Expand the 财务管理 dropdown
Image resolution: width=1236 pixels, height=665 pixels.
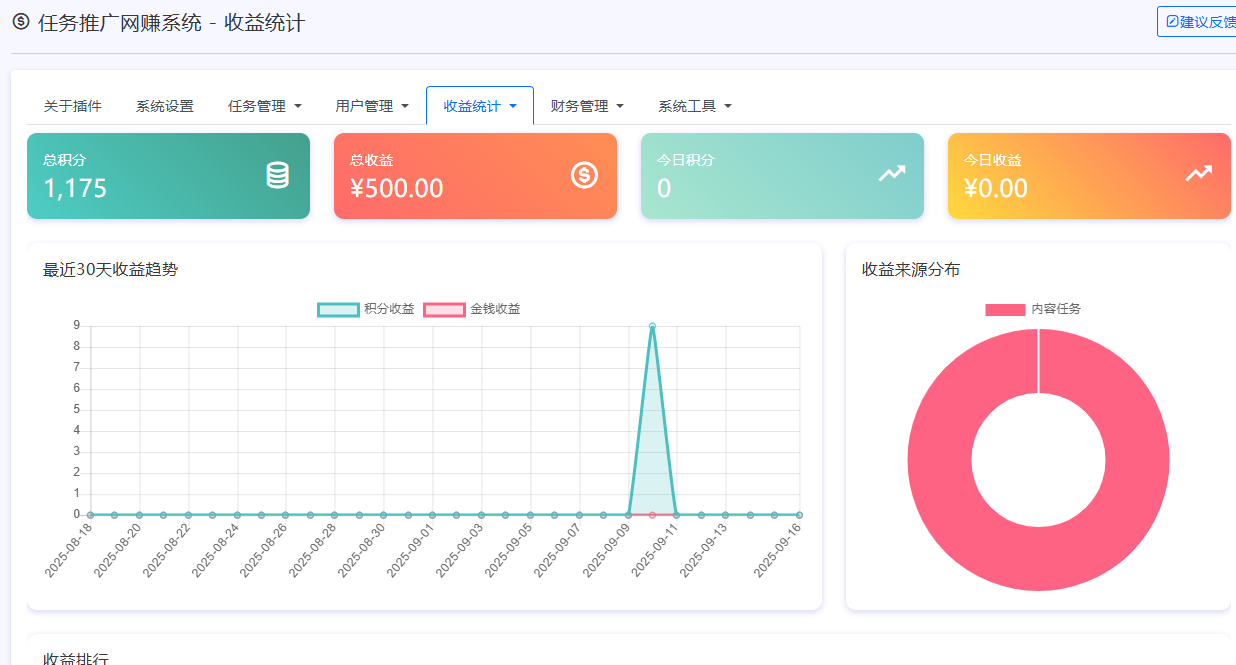586,104
